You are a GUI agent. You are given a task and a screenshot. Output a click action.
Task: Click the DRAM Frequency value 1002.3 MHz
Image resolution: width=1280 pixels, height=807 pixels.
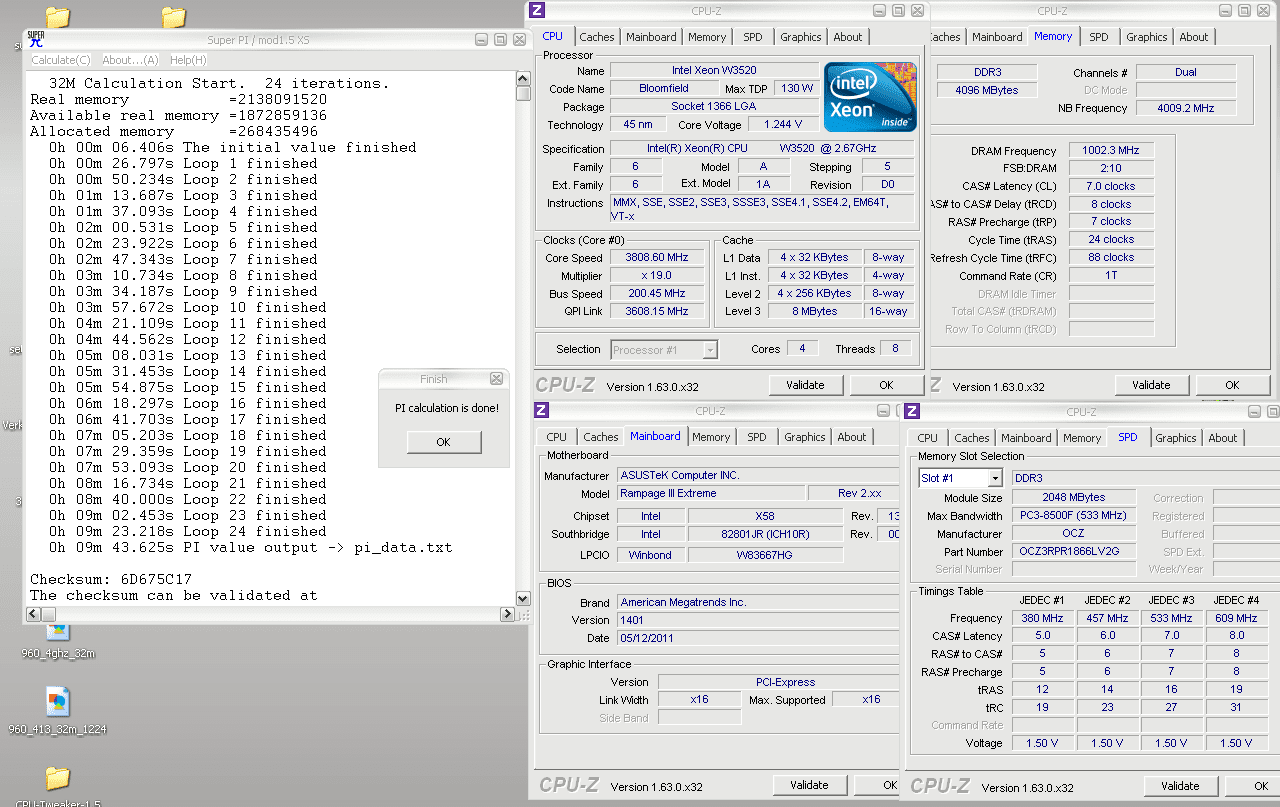[x=1110, y=150]
